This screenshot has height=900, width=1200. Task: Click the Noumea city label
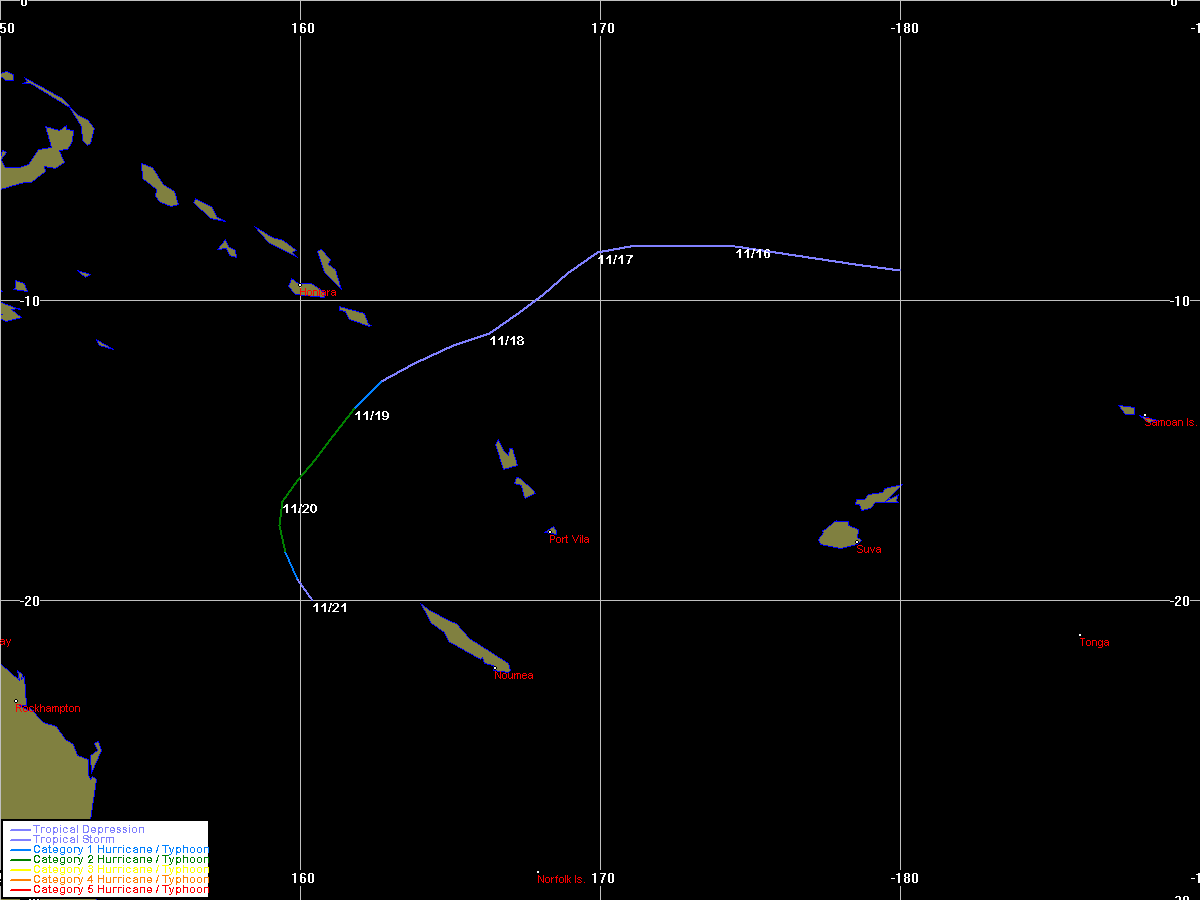(514, 675)
